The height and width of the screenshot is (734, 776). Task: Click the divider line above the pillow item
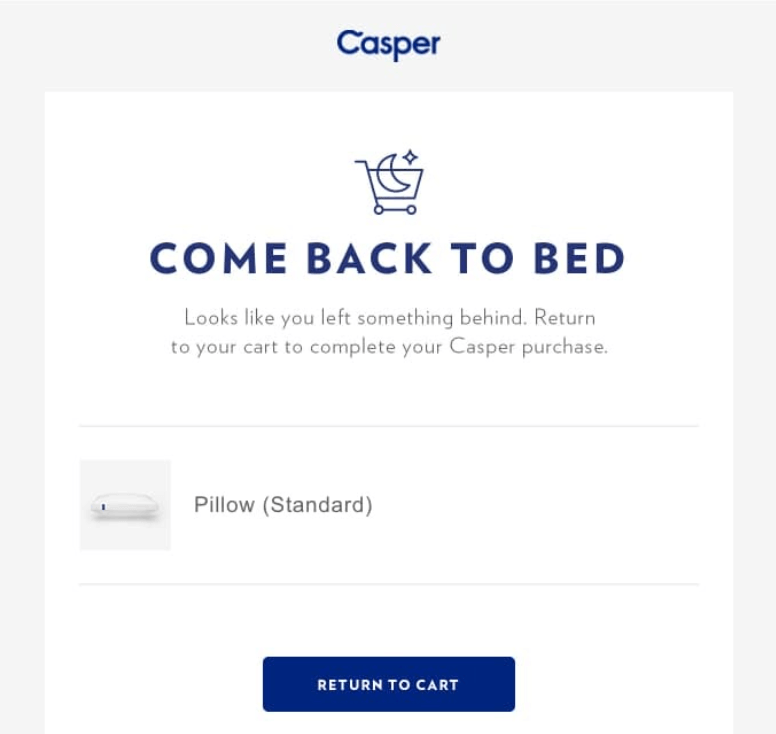[x=388, y=426]
